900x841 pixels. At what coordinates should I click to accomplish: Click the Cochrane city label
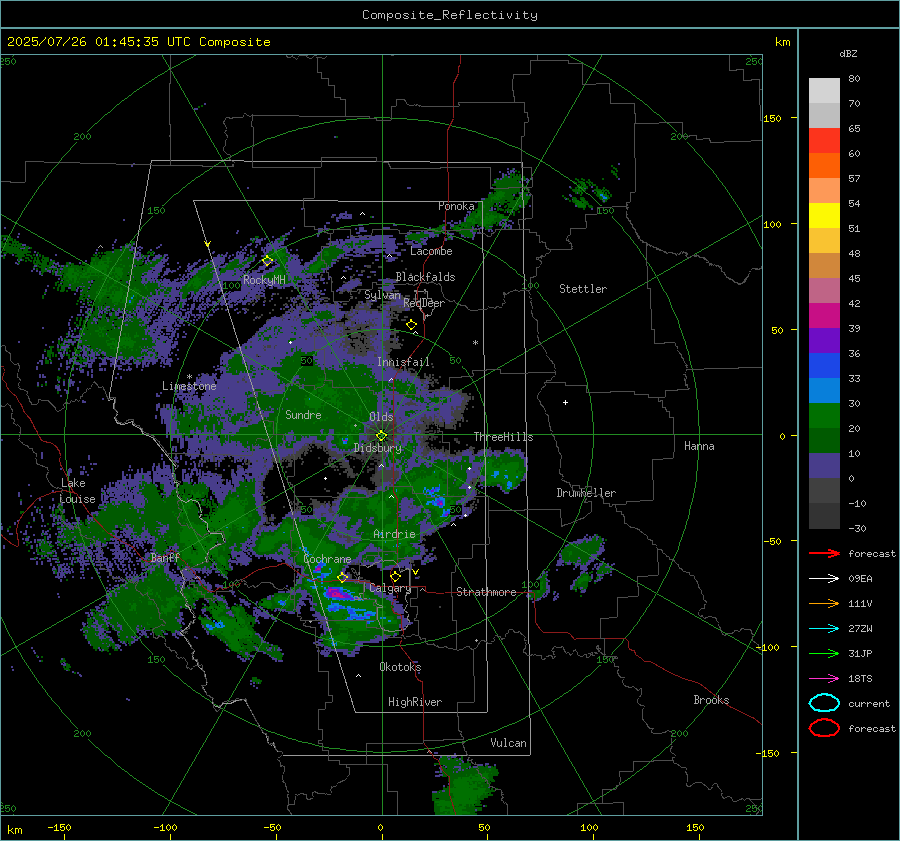(x=327, y=559)
